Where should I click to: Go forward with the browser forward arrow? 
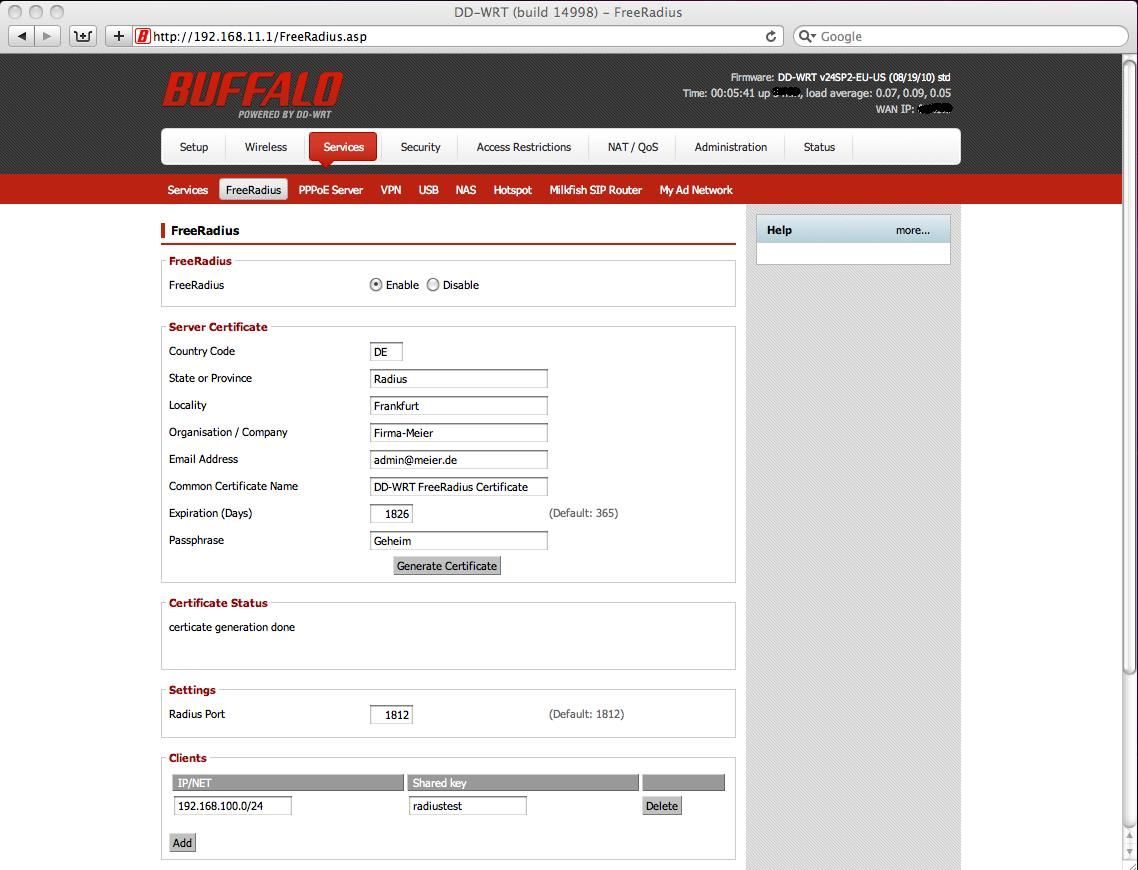[47, 36]
